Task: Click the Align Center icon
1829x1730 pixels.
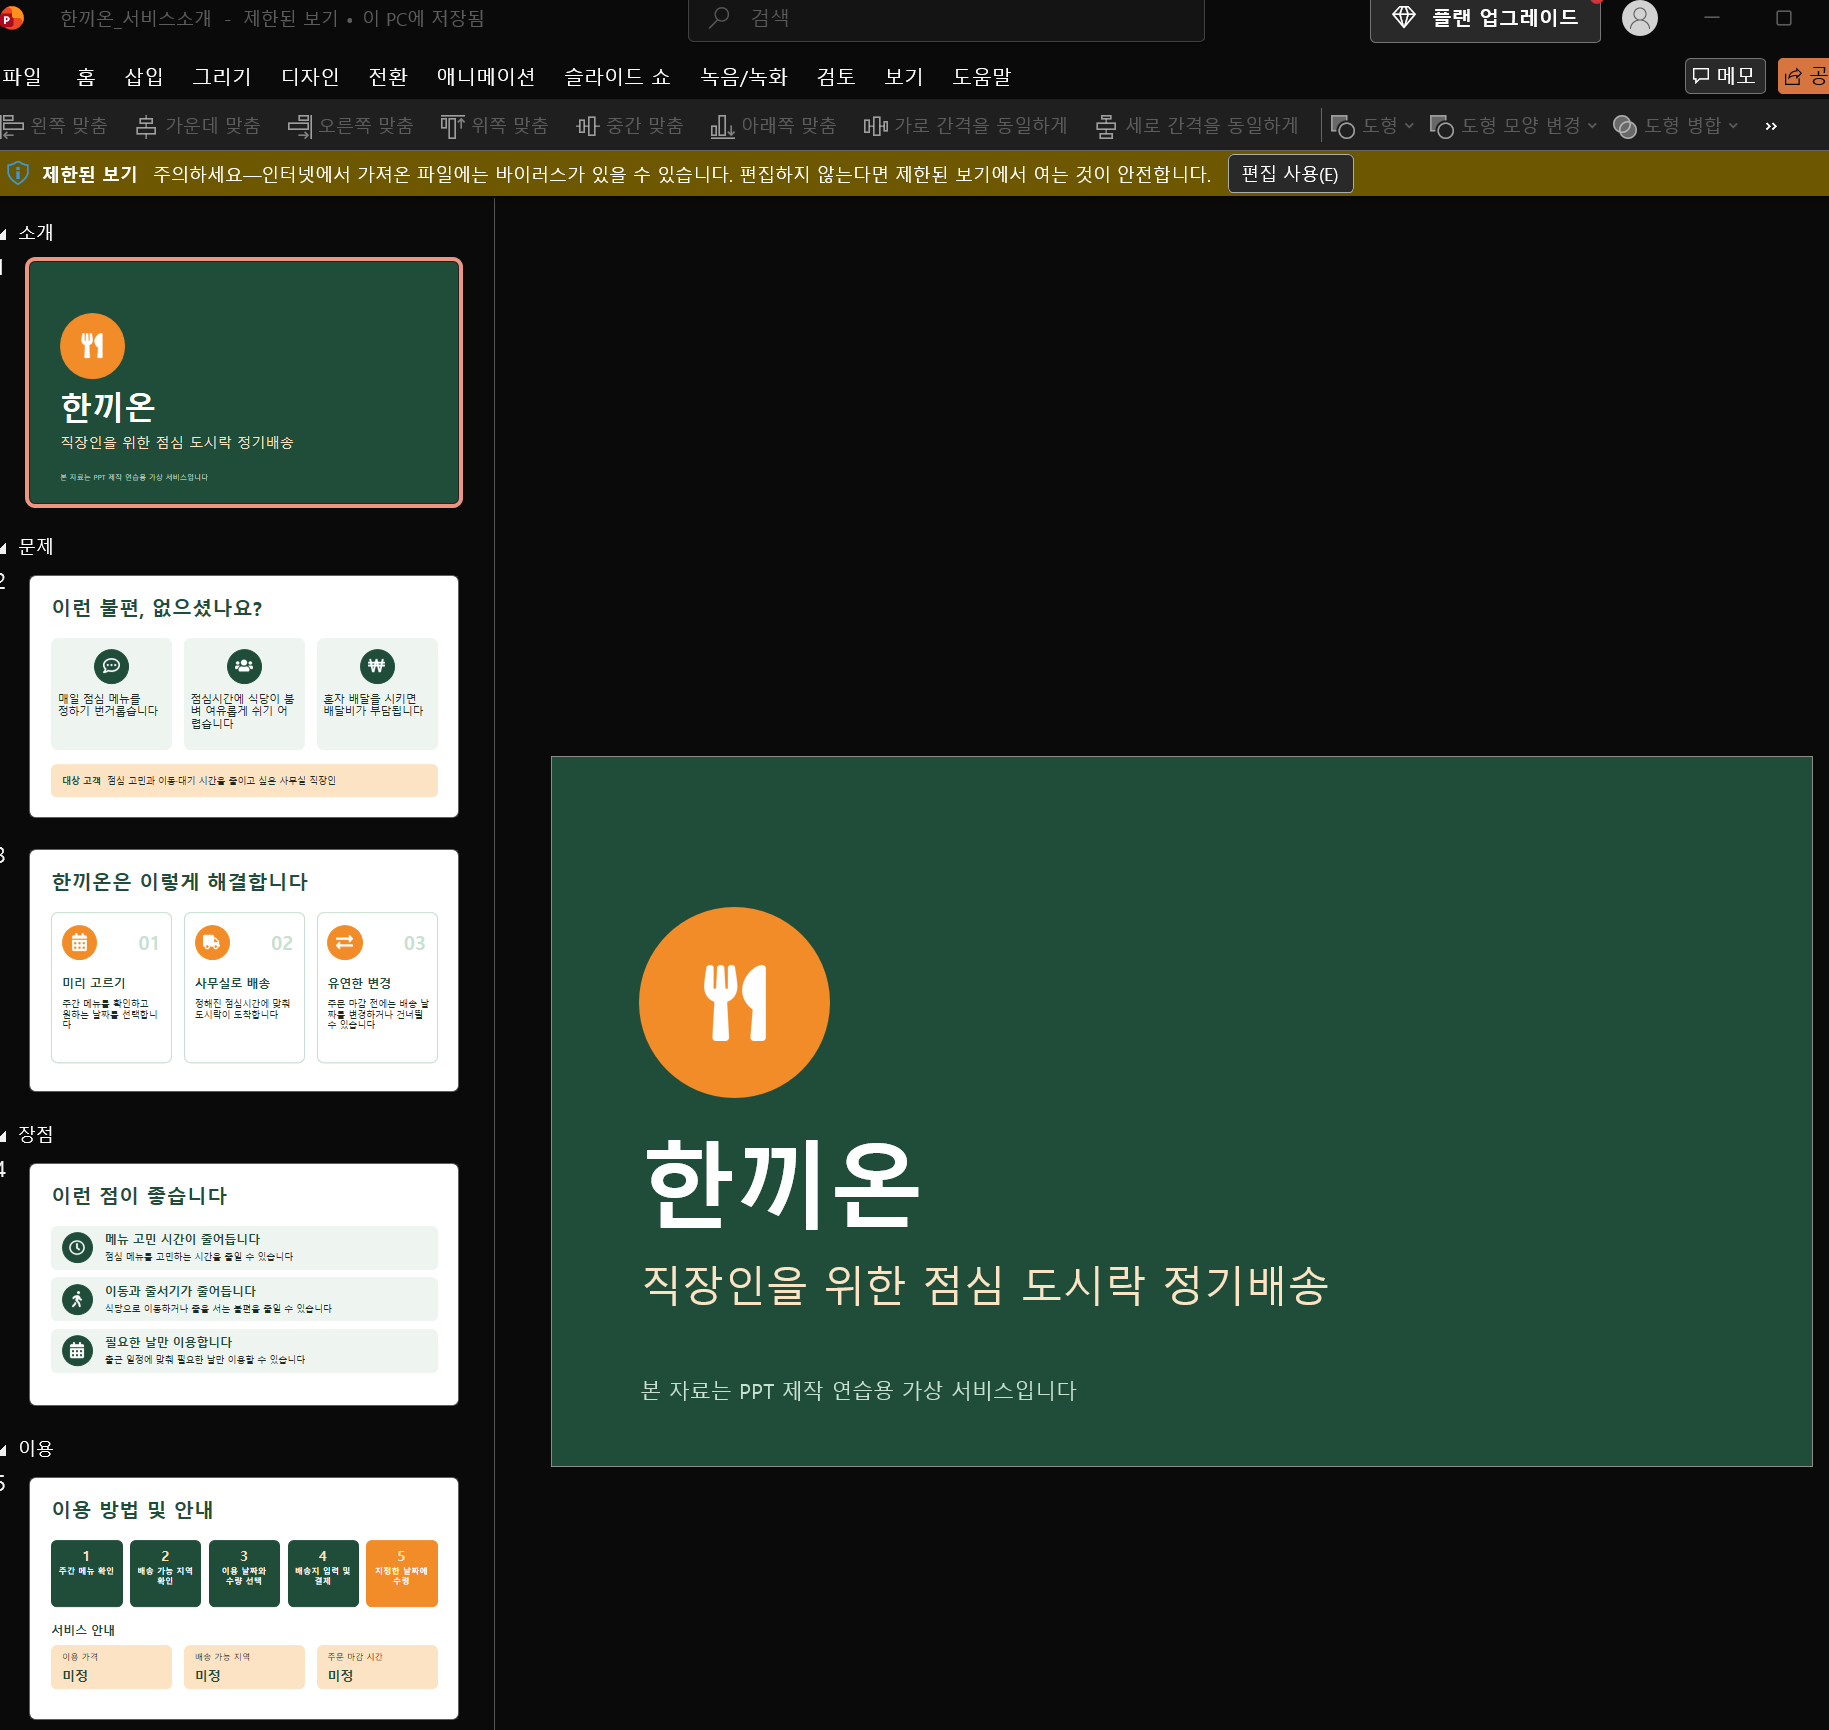Action: (146, 126)
